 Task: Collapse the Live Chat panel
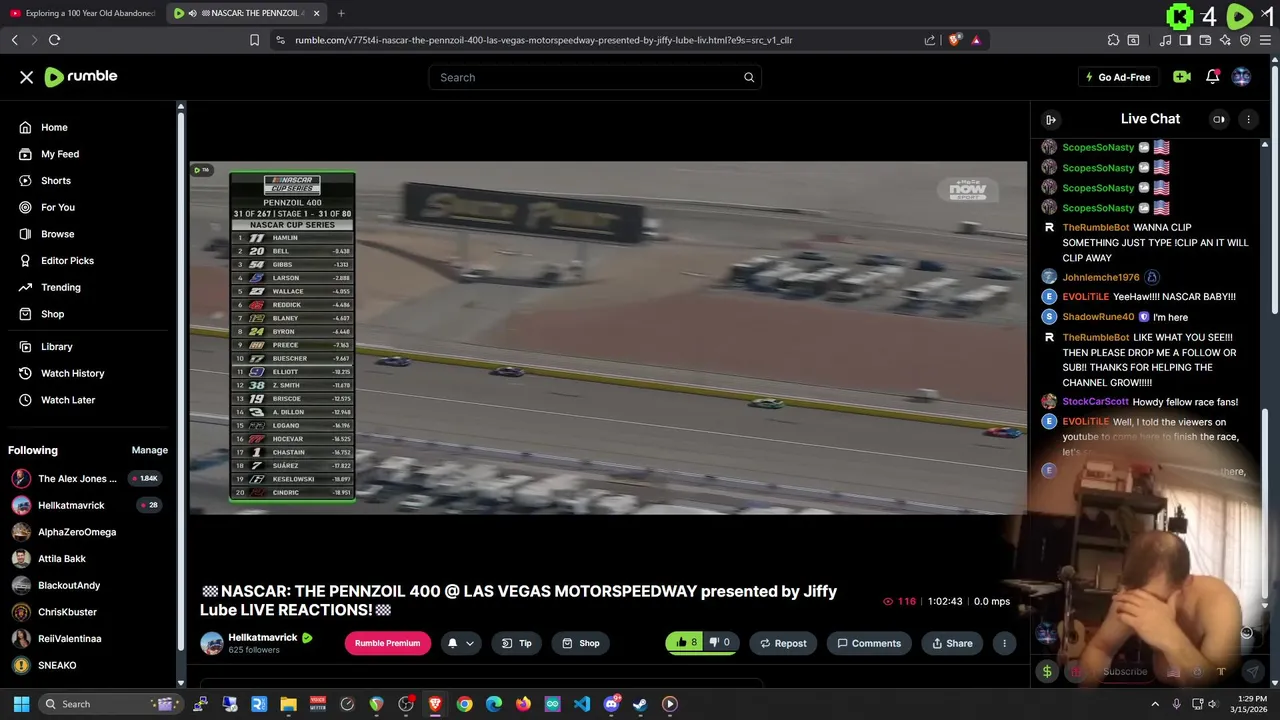(x=1051, y=120)
